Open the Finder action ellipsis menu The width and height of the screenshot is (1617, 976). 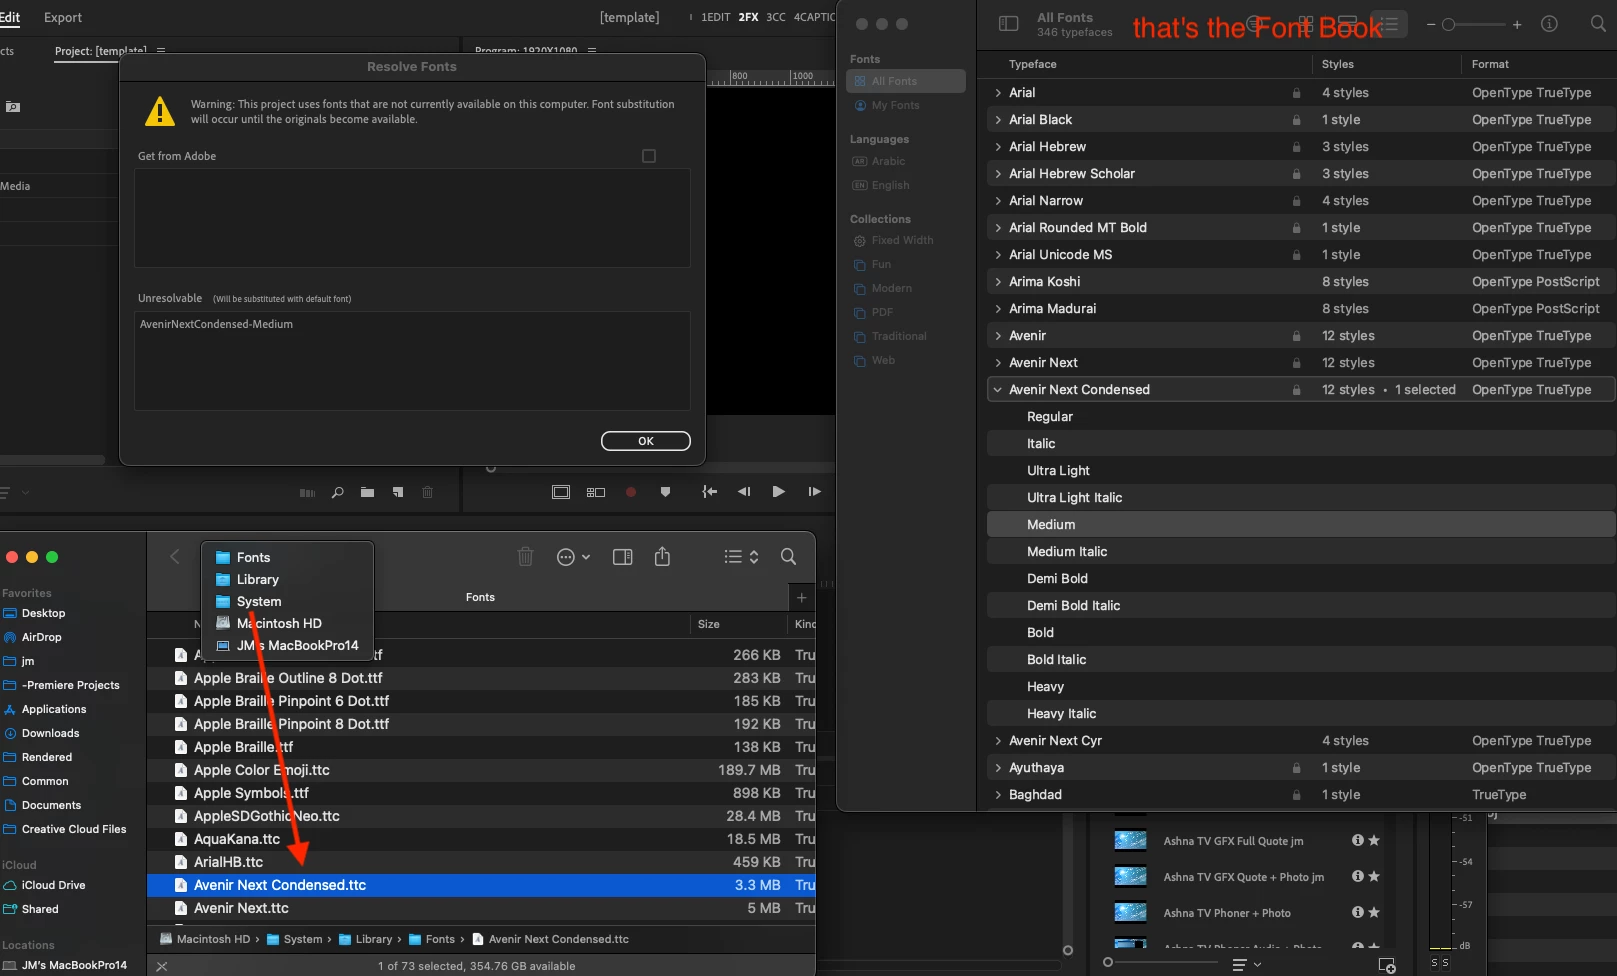(x=573, y=557)
